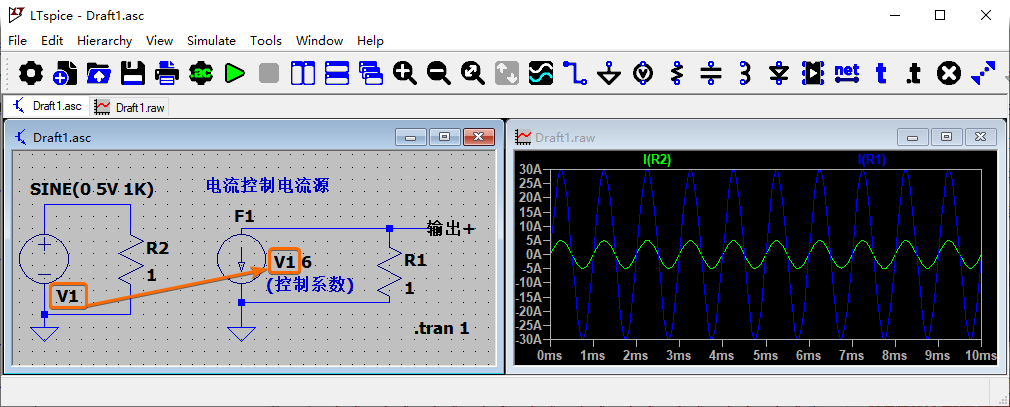Tile windows horizontally
Screen dimensions: 1010x407
pyautogui.click(x=337, y=73)
